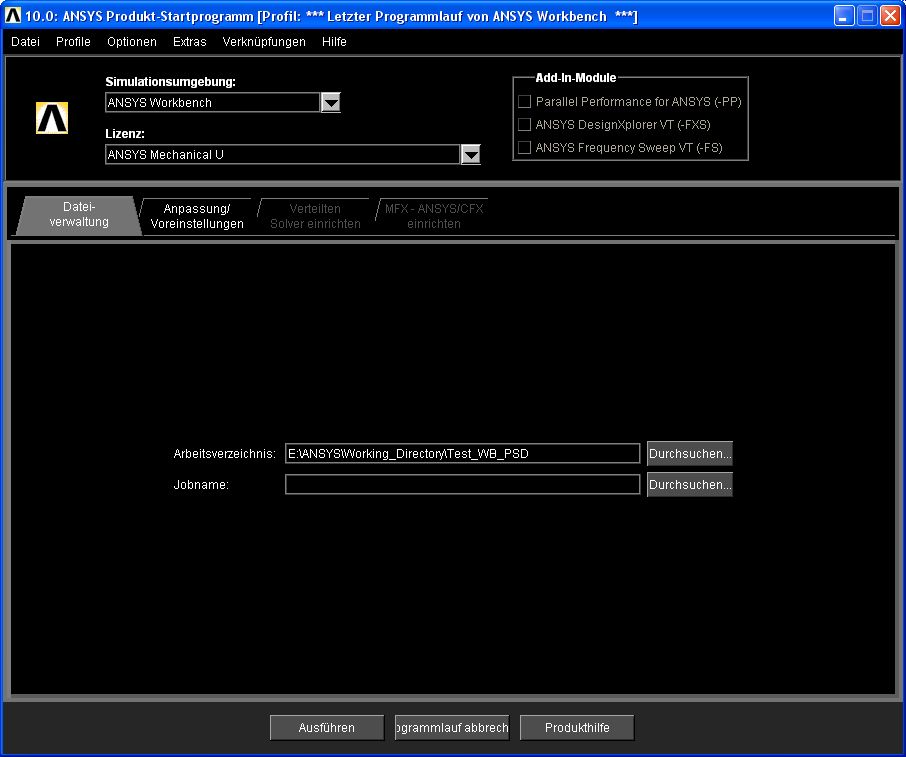
Task: Click the ANSYS Mechanical U license field
Action: click(x=283, y=155)
